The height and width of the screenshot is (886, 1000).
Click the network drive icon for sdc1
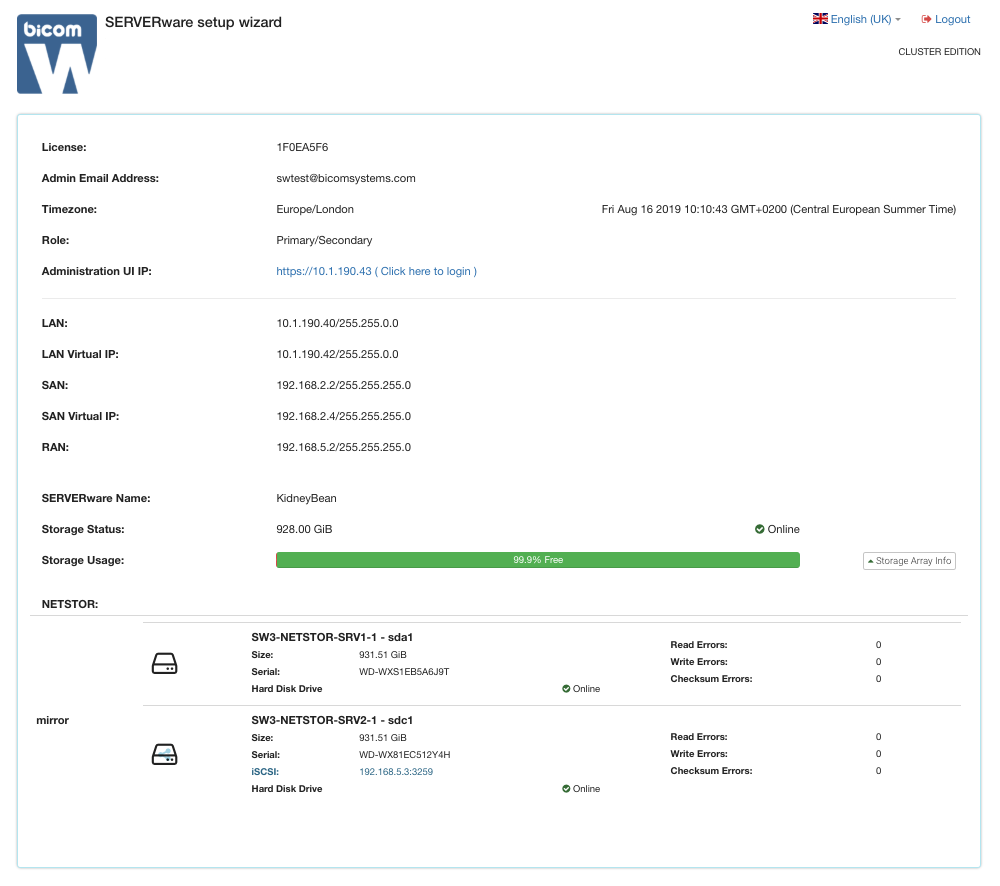point(165,755)
